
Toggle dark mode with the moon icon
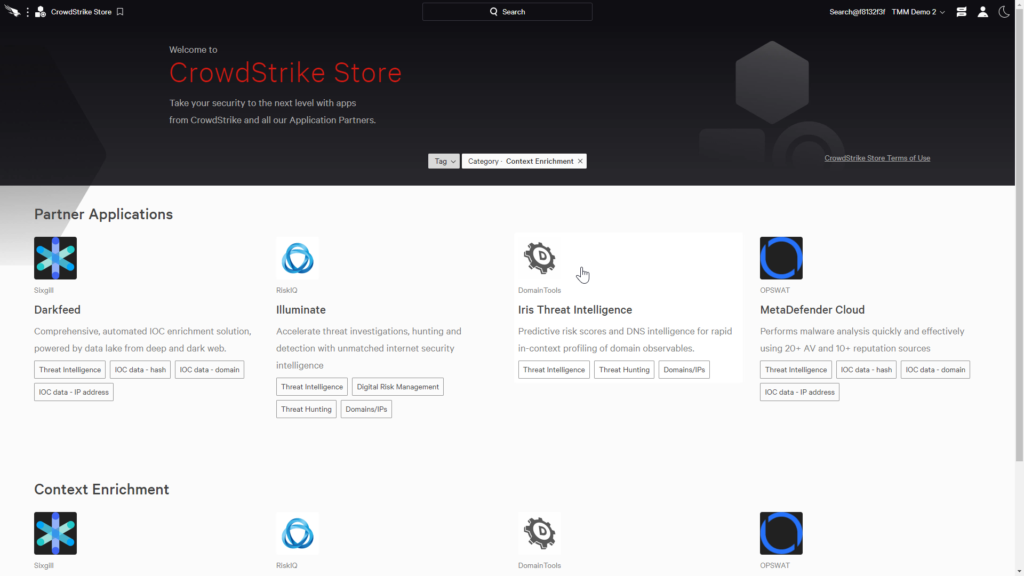click(1004, 12)
